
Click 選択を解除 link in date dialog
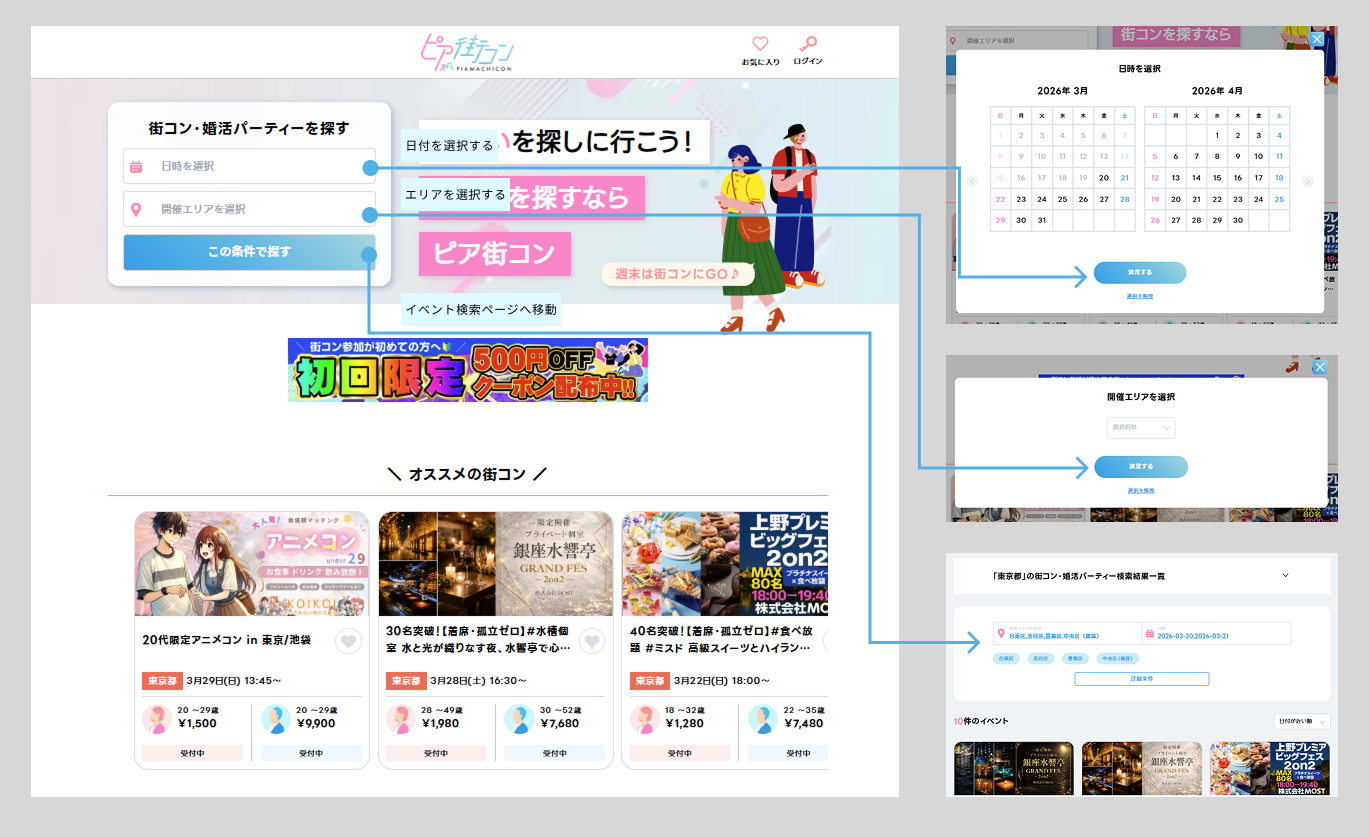tap(1140, 296)
